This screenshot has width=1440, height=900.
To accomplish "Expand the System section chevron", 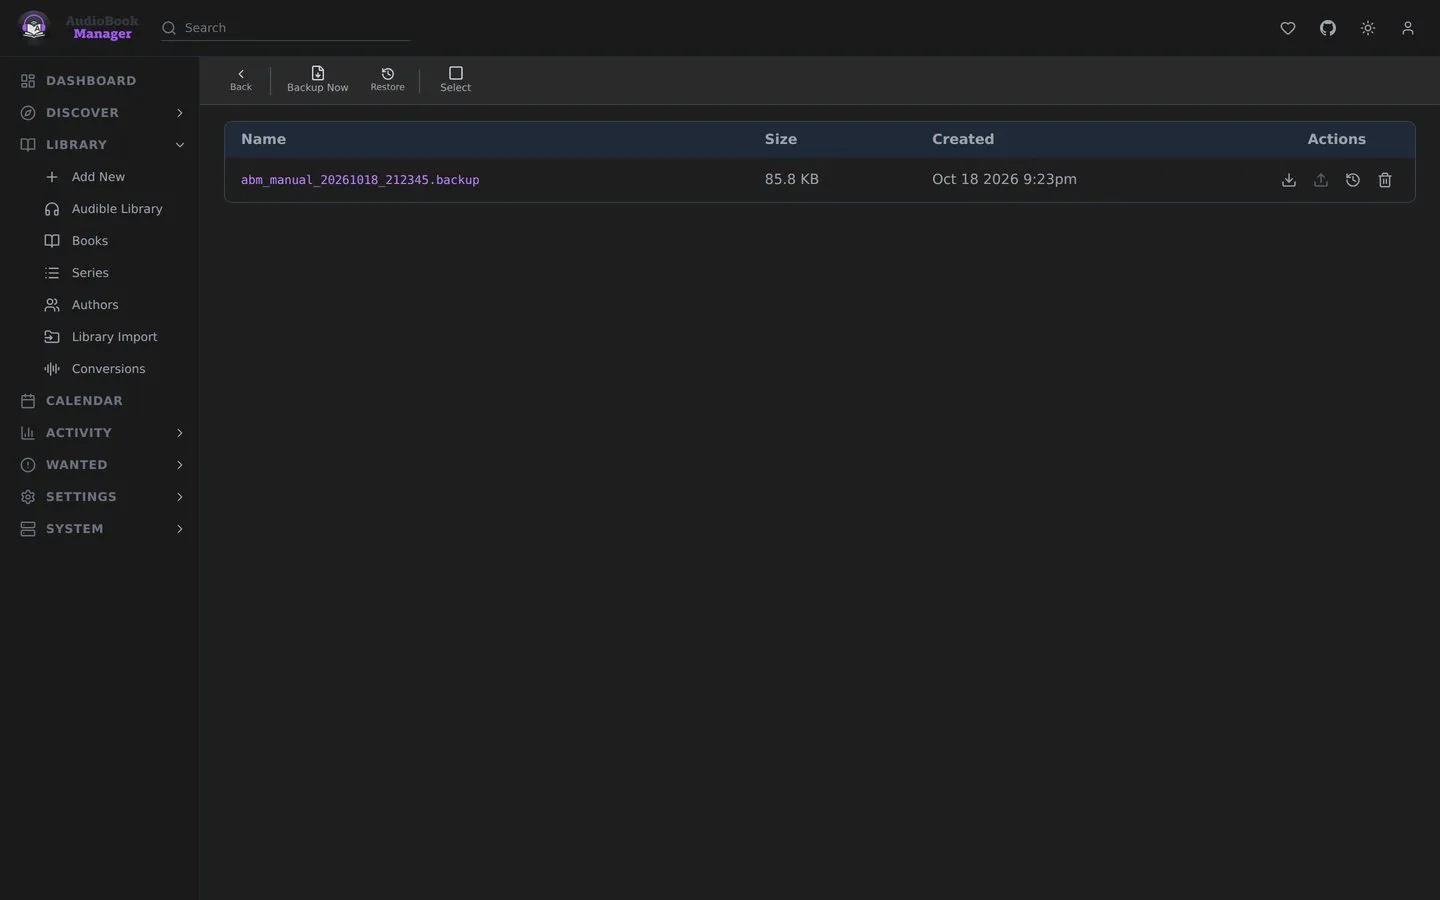I will pos(180,529).
